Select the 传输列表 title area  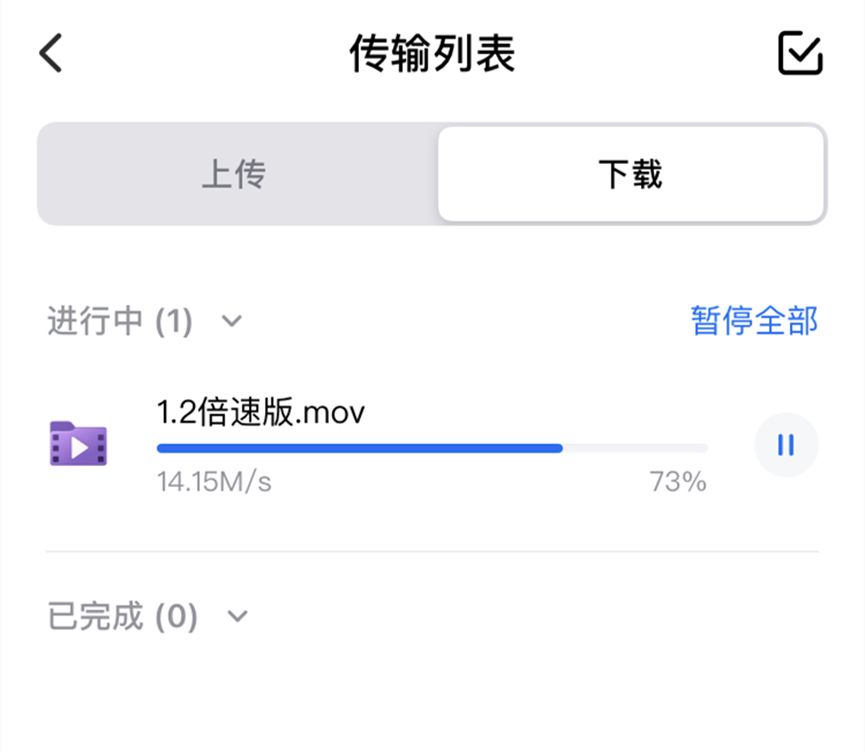click(432, 54)
